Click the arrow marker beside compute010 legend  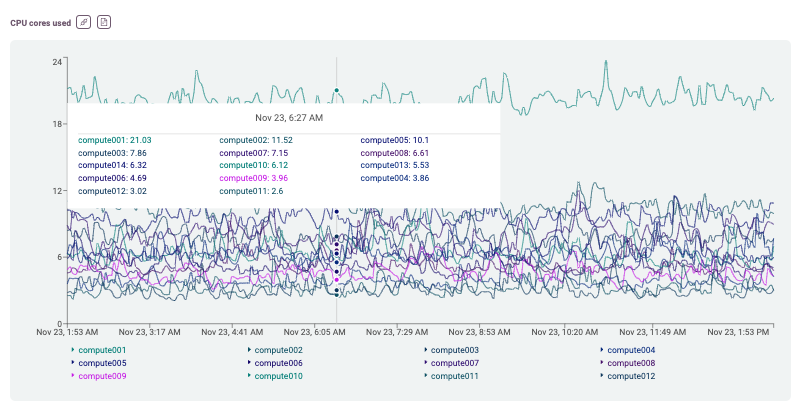[x=249, y=376]
